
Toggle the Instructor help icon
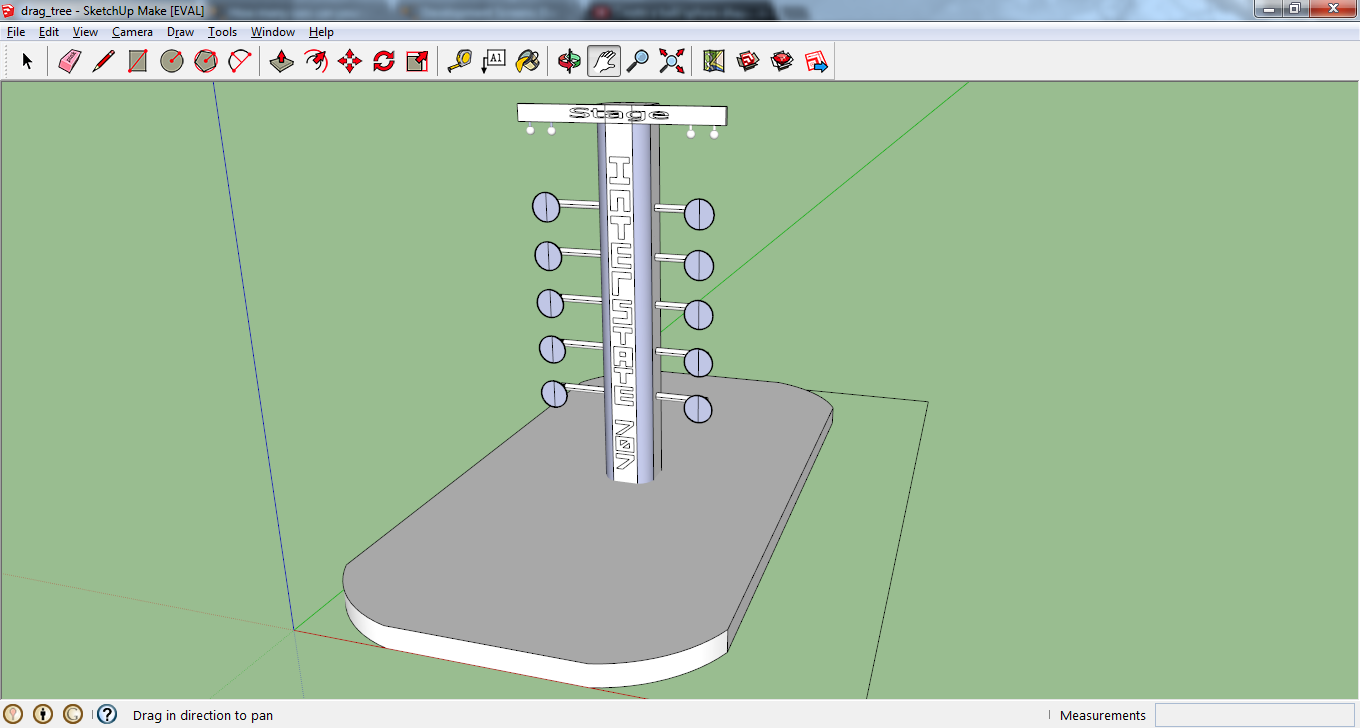[107, 714]
